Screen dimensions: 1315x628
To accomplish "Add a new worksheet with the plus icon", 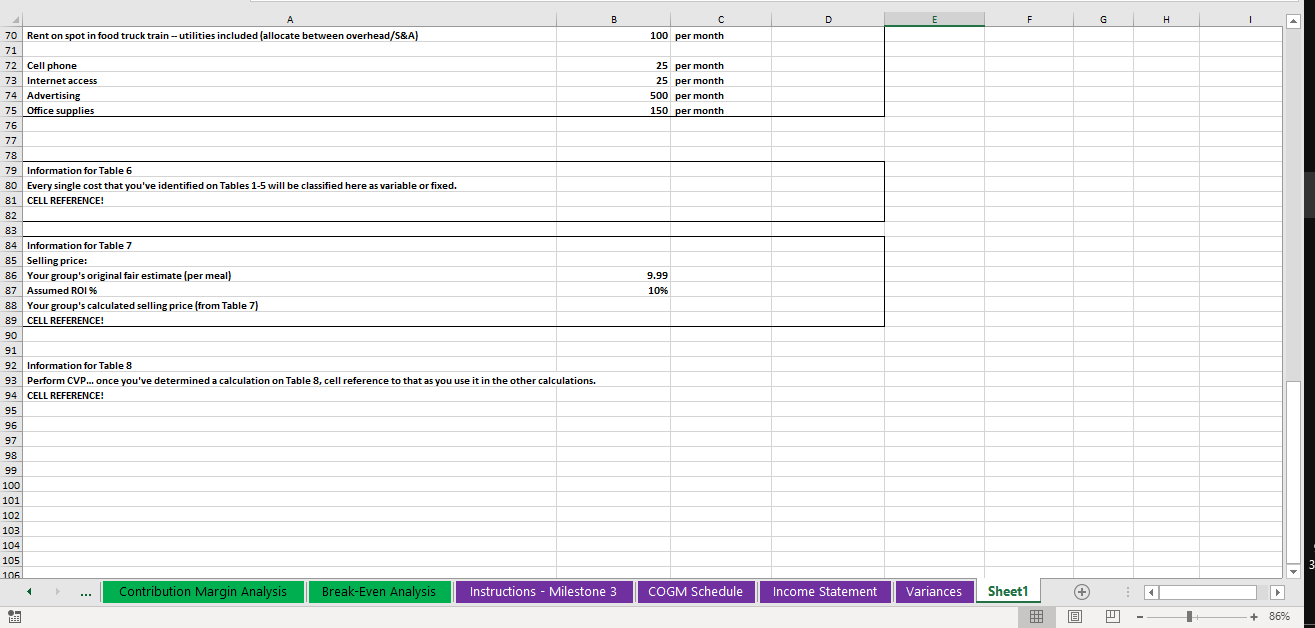I will pos(1081,591).
